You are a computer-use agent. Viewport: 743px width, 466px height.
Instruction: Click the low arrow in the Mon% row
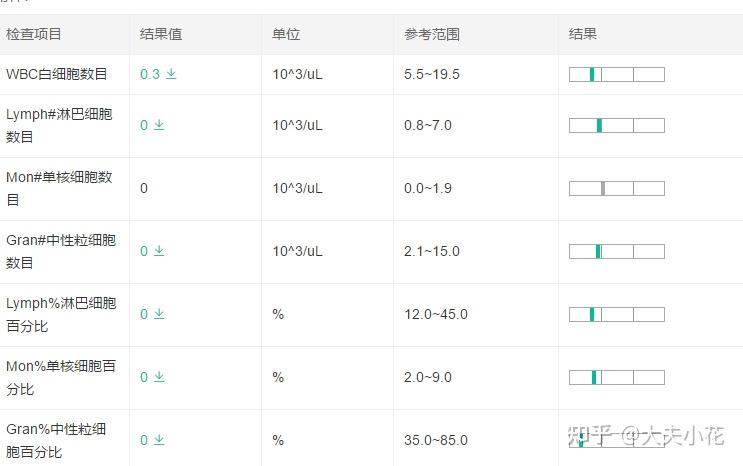159,377
